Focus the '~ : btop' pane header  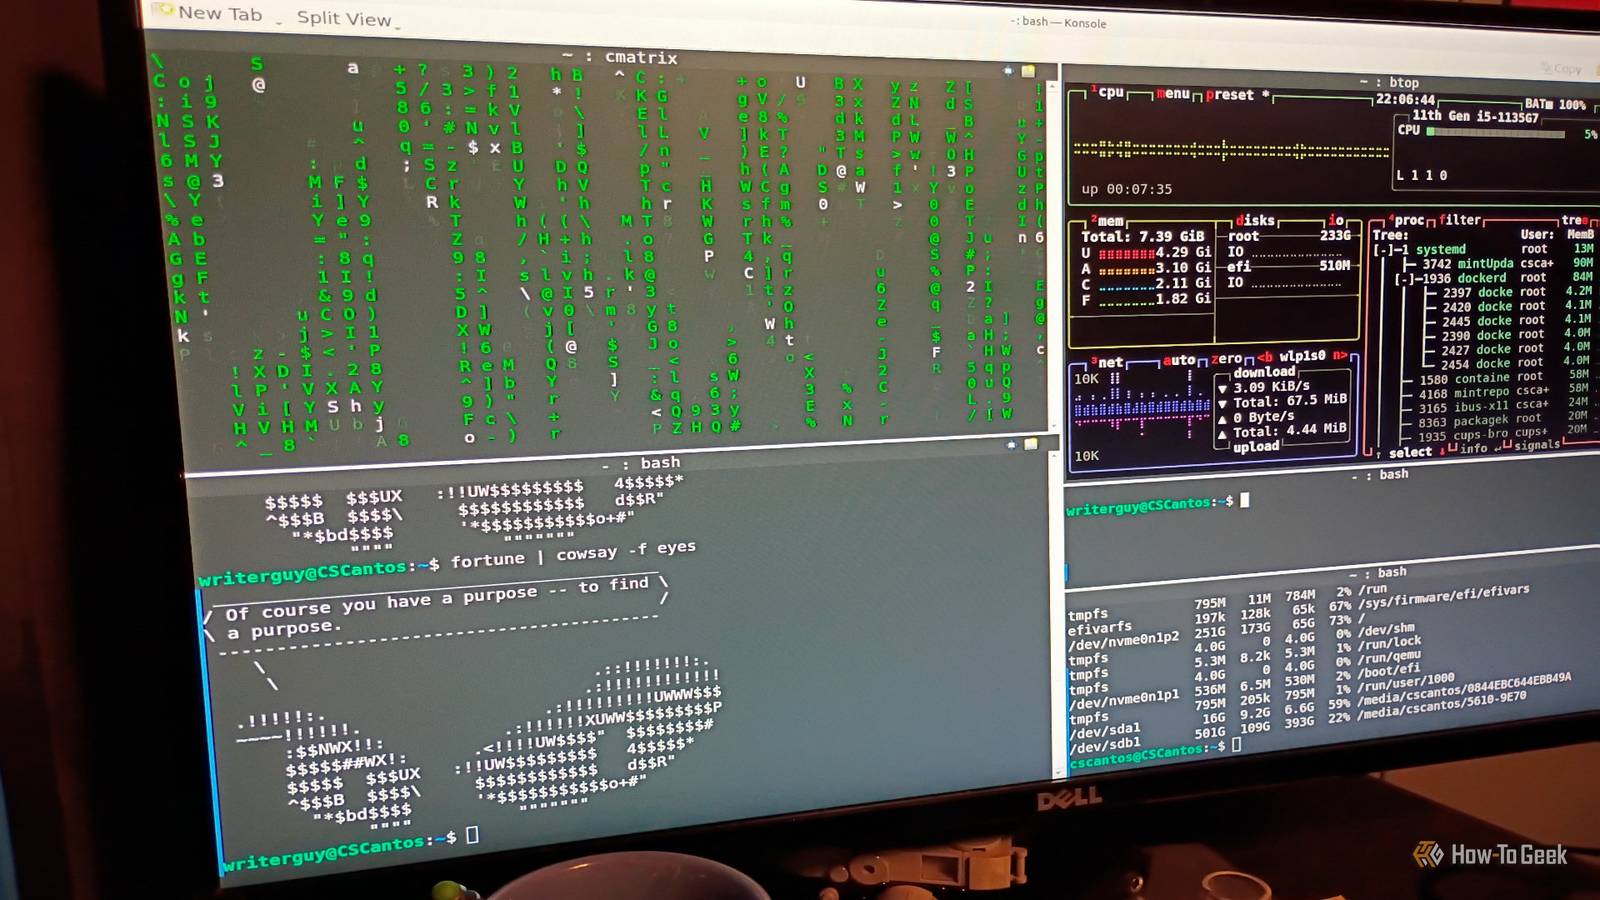[1389, 82]
